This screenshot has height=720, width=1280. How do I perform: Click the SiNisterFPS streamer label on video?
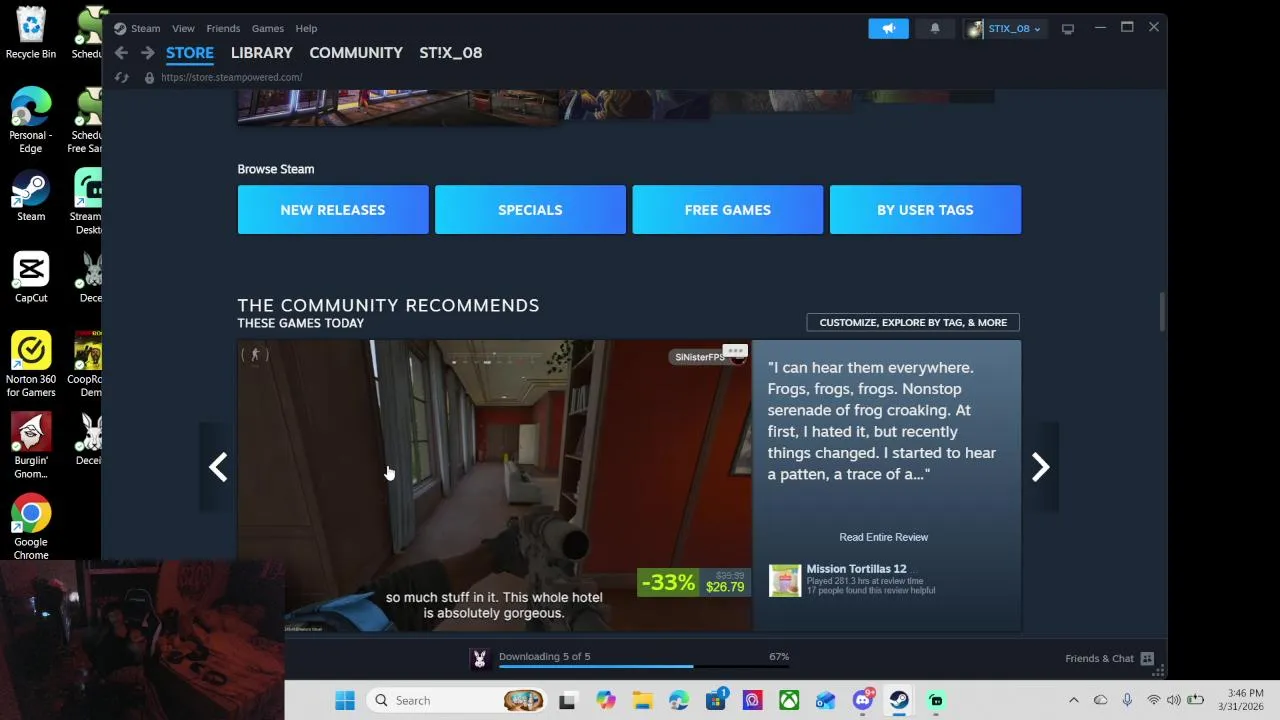point(700,357)
